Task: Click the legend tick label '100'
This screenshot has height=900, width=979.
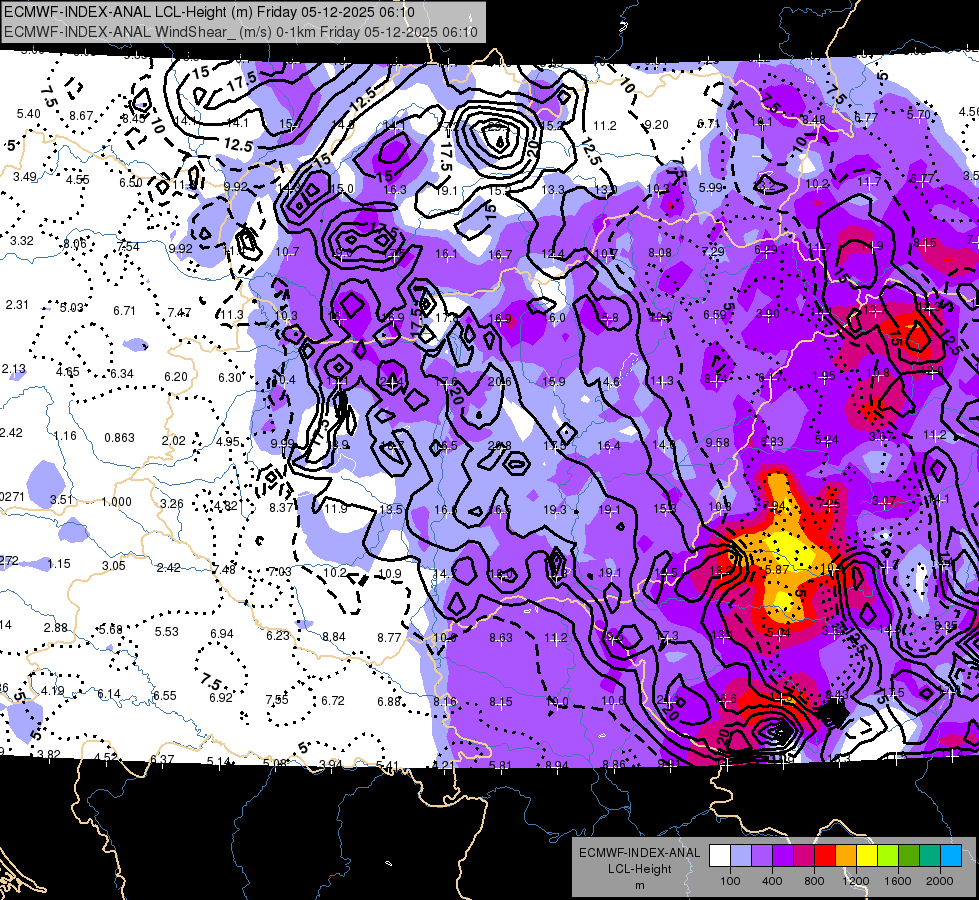Action: (x=730, y=881)
